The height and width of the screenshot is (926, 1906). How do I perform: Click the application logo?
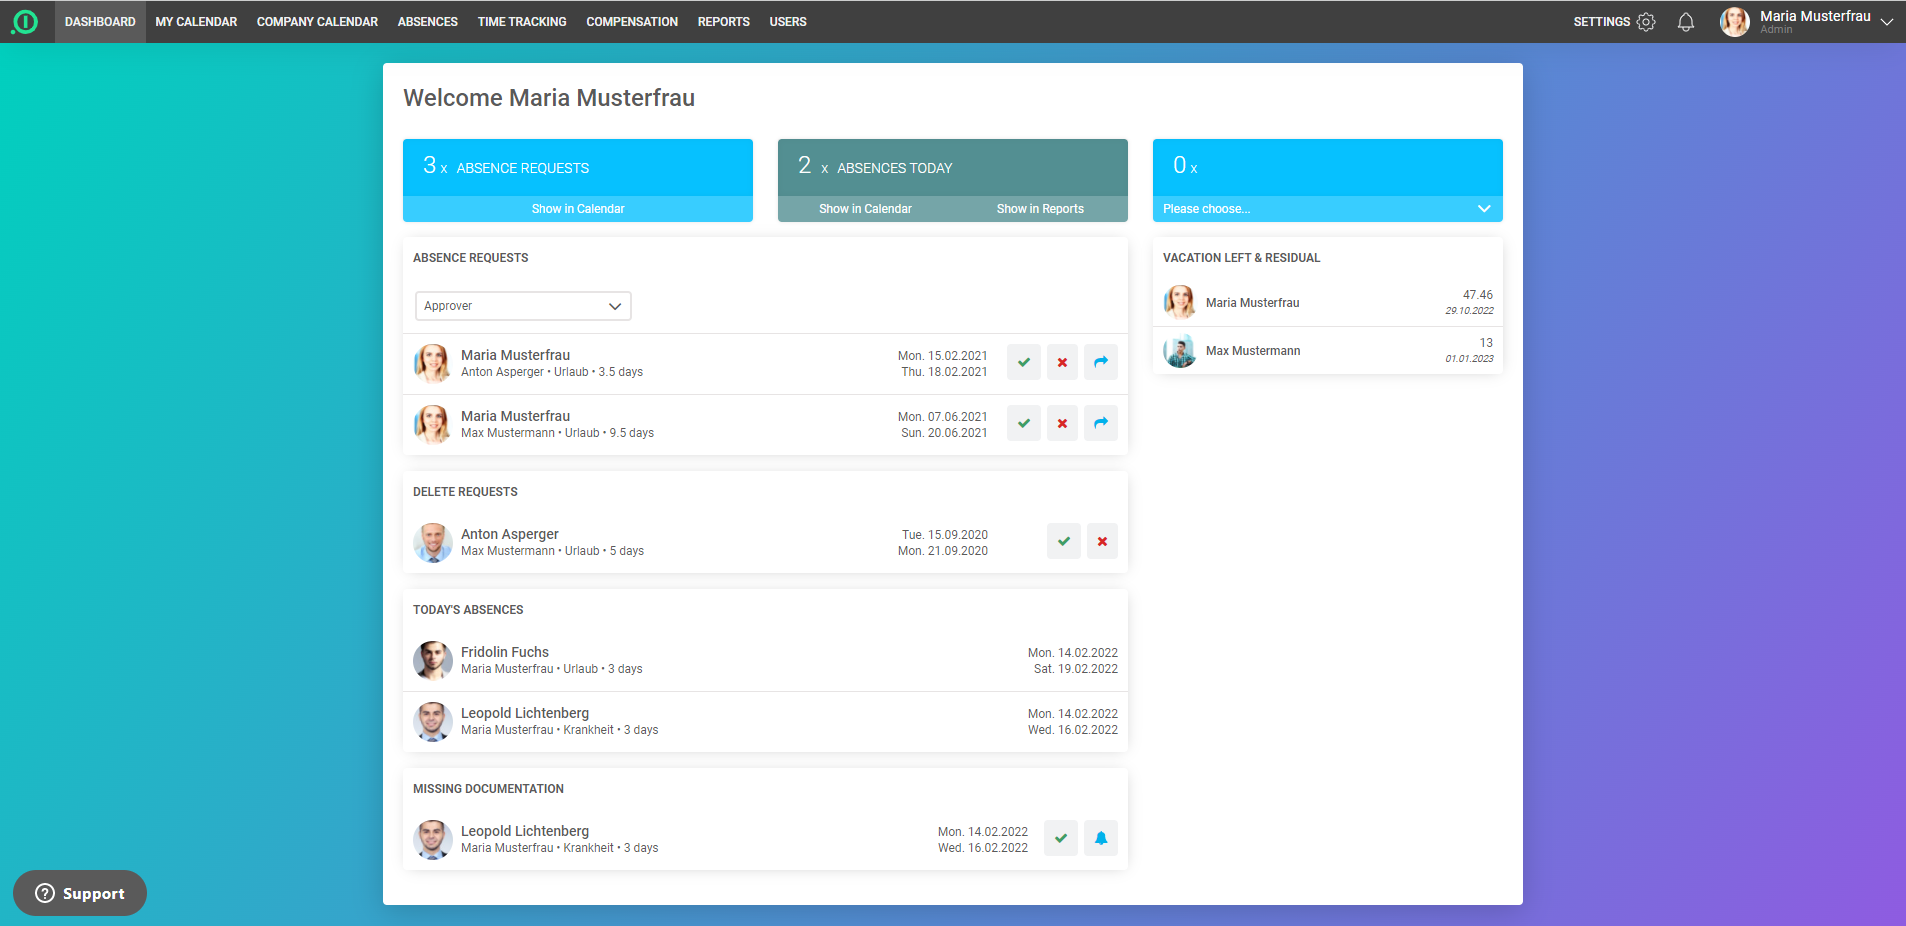click(x=26, y=21)
